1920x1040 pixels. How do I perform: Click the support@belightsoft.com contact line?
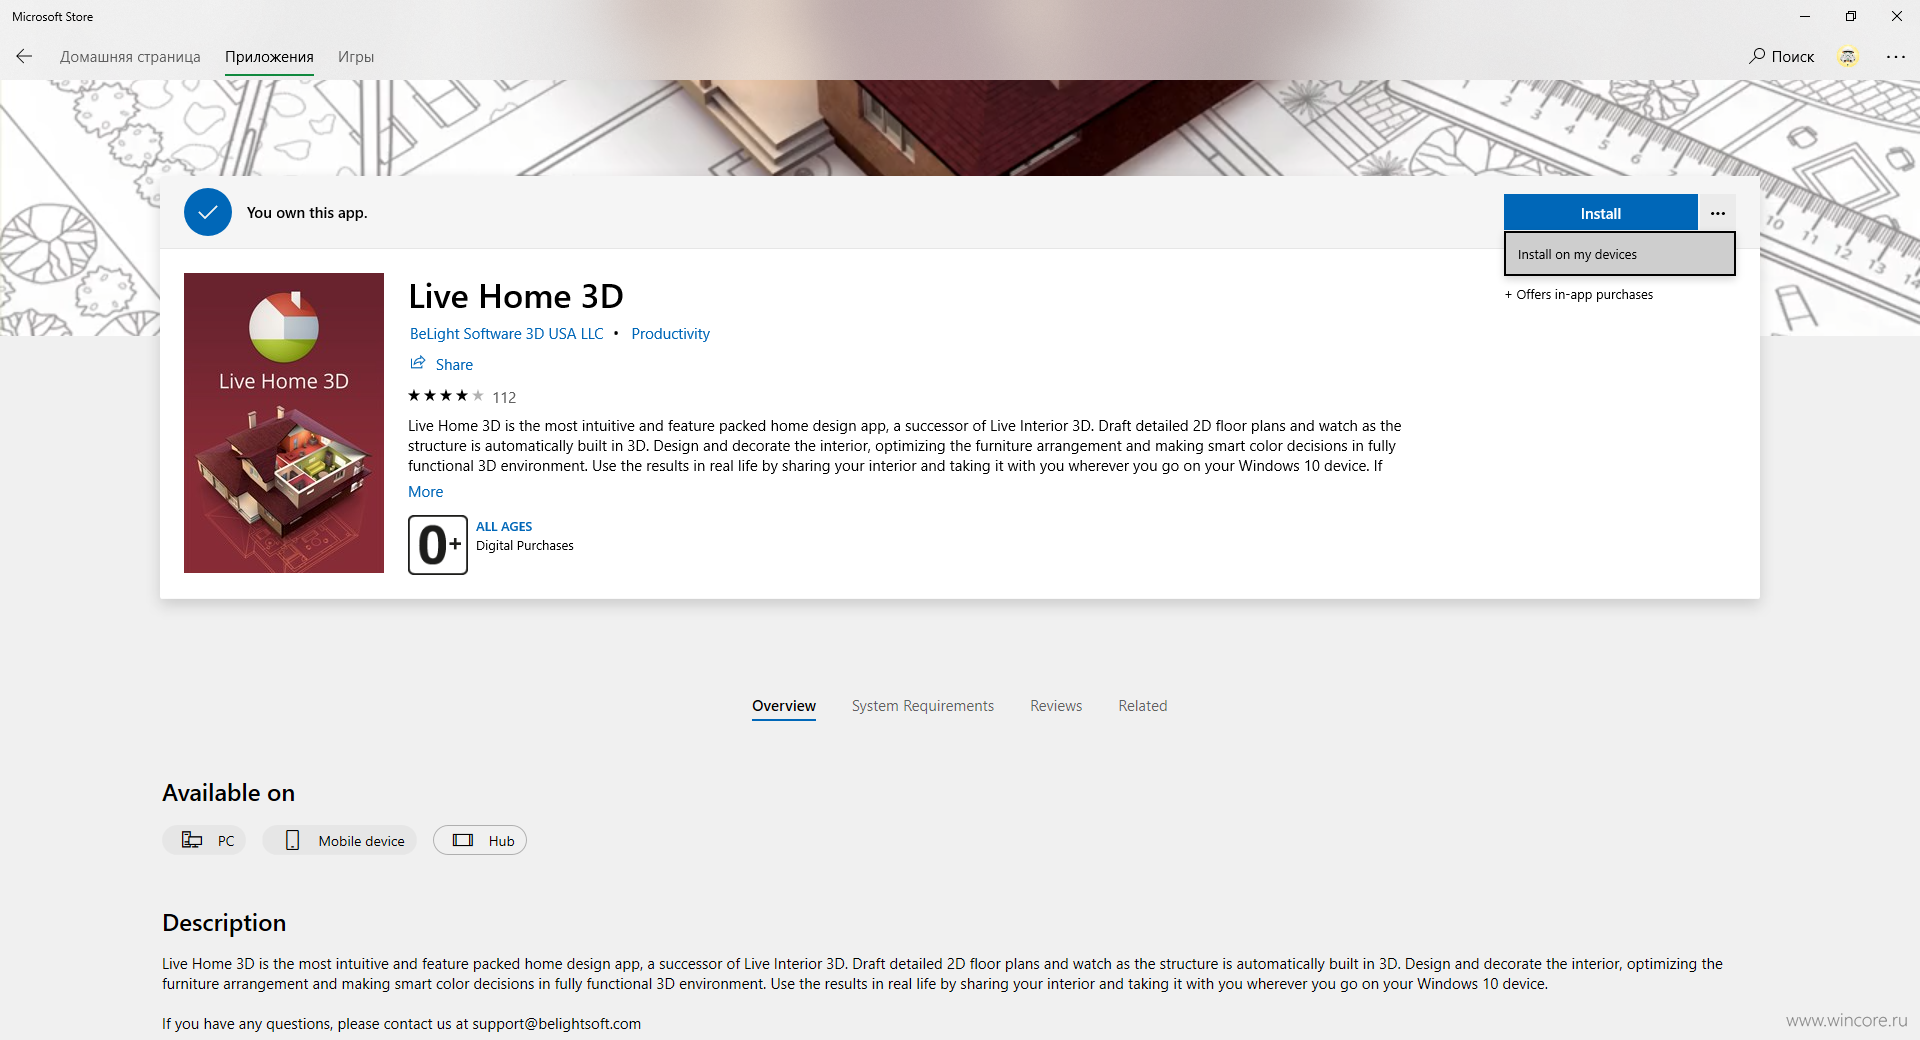click(402, 1024)
